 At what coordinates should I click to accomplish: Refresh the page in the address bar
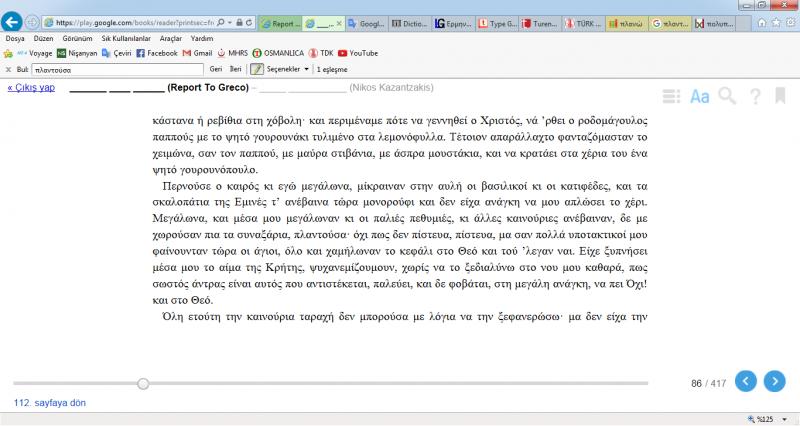[x=249, y=23]
